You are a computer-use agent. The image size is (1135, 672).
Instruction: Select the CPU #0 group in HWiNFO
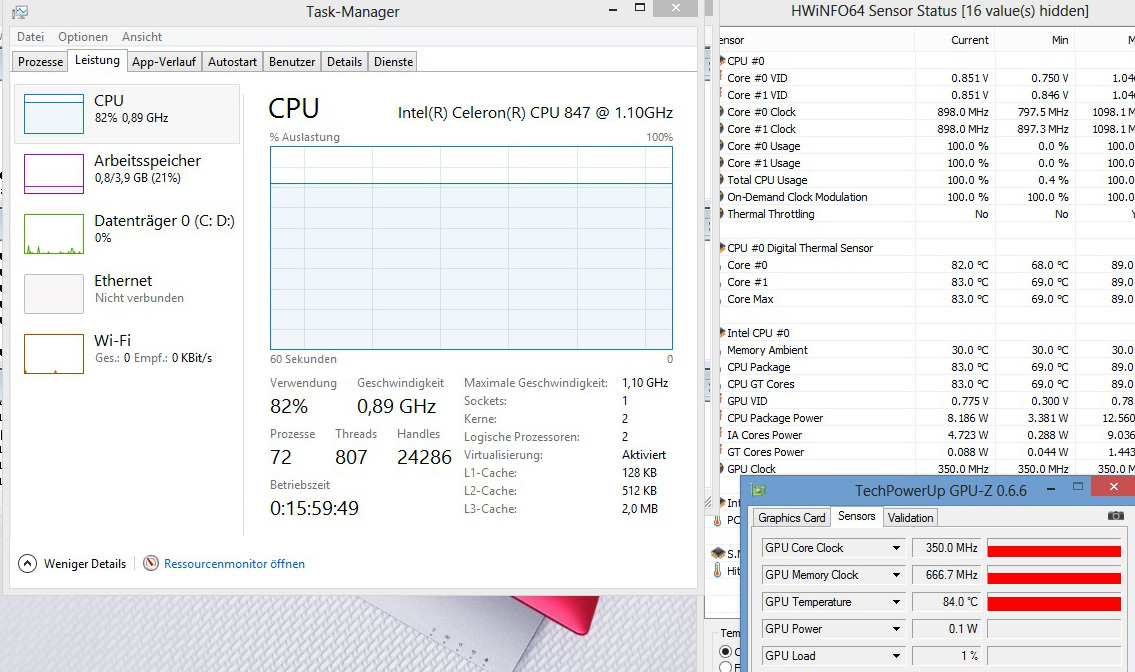927,61
